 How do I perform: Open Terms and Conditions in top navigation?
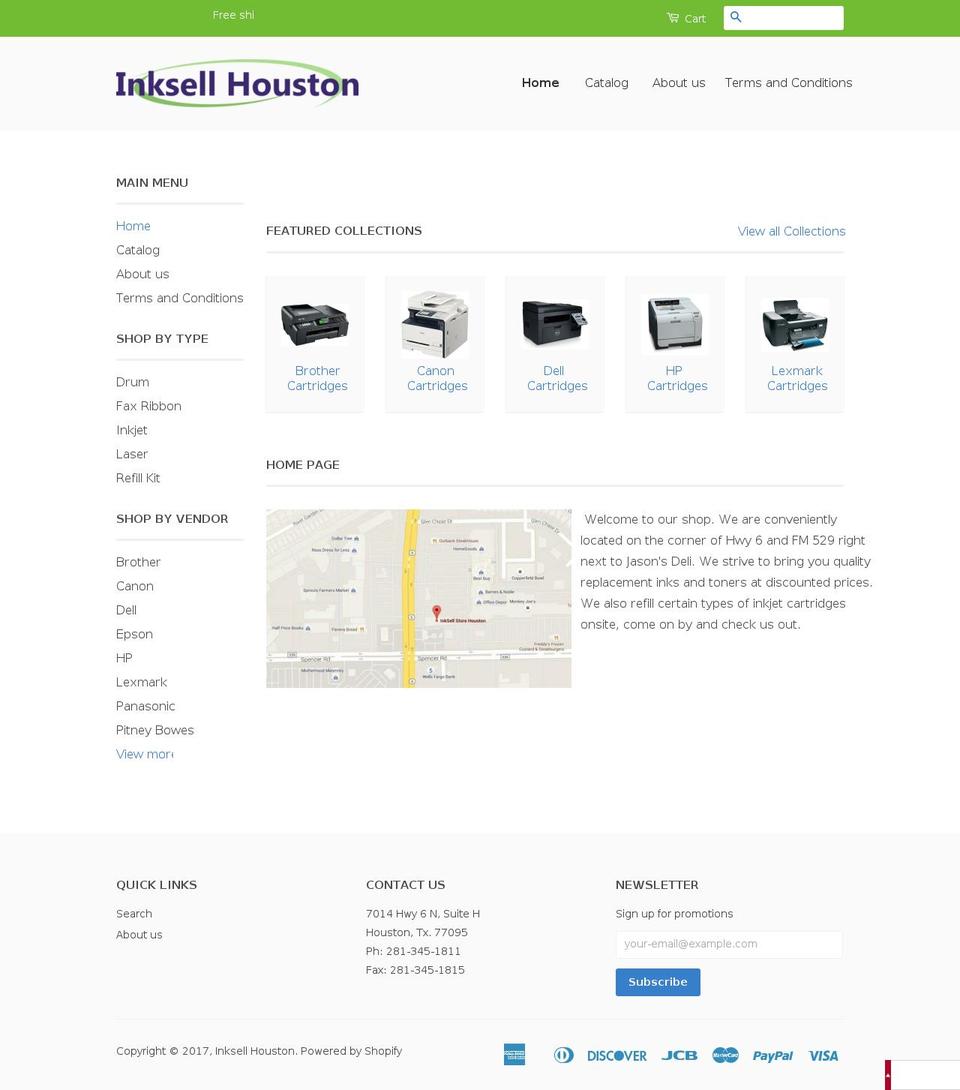788,83
